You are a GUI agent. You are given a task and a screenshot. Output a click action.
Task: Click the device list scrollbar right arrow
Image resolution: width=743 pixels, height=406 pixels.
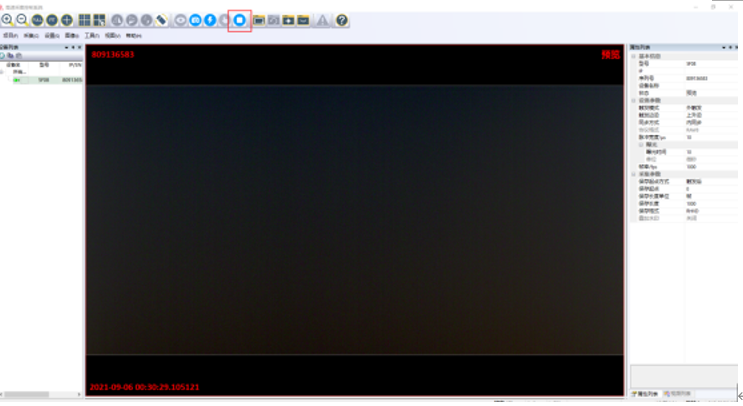[79, 394]
